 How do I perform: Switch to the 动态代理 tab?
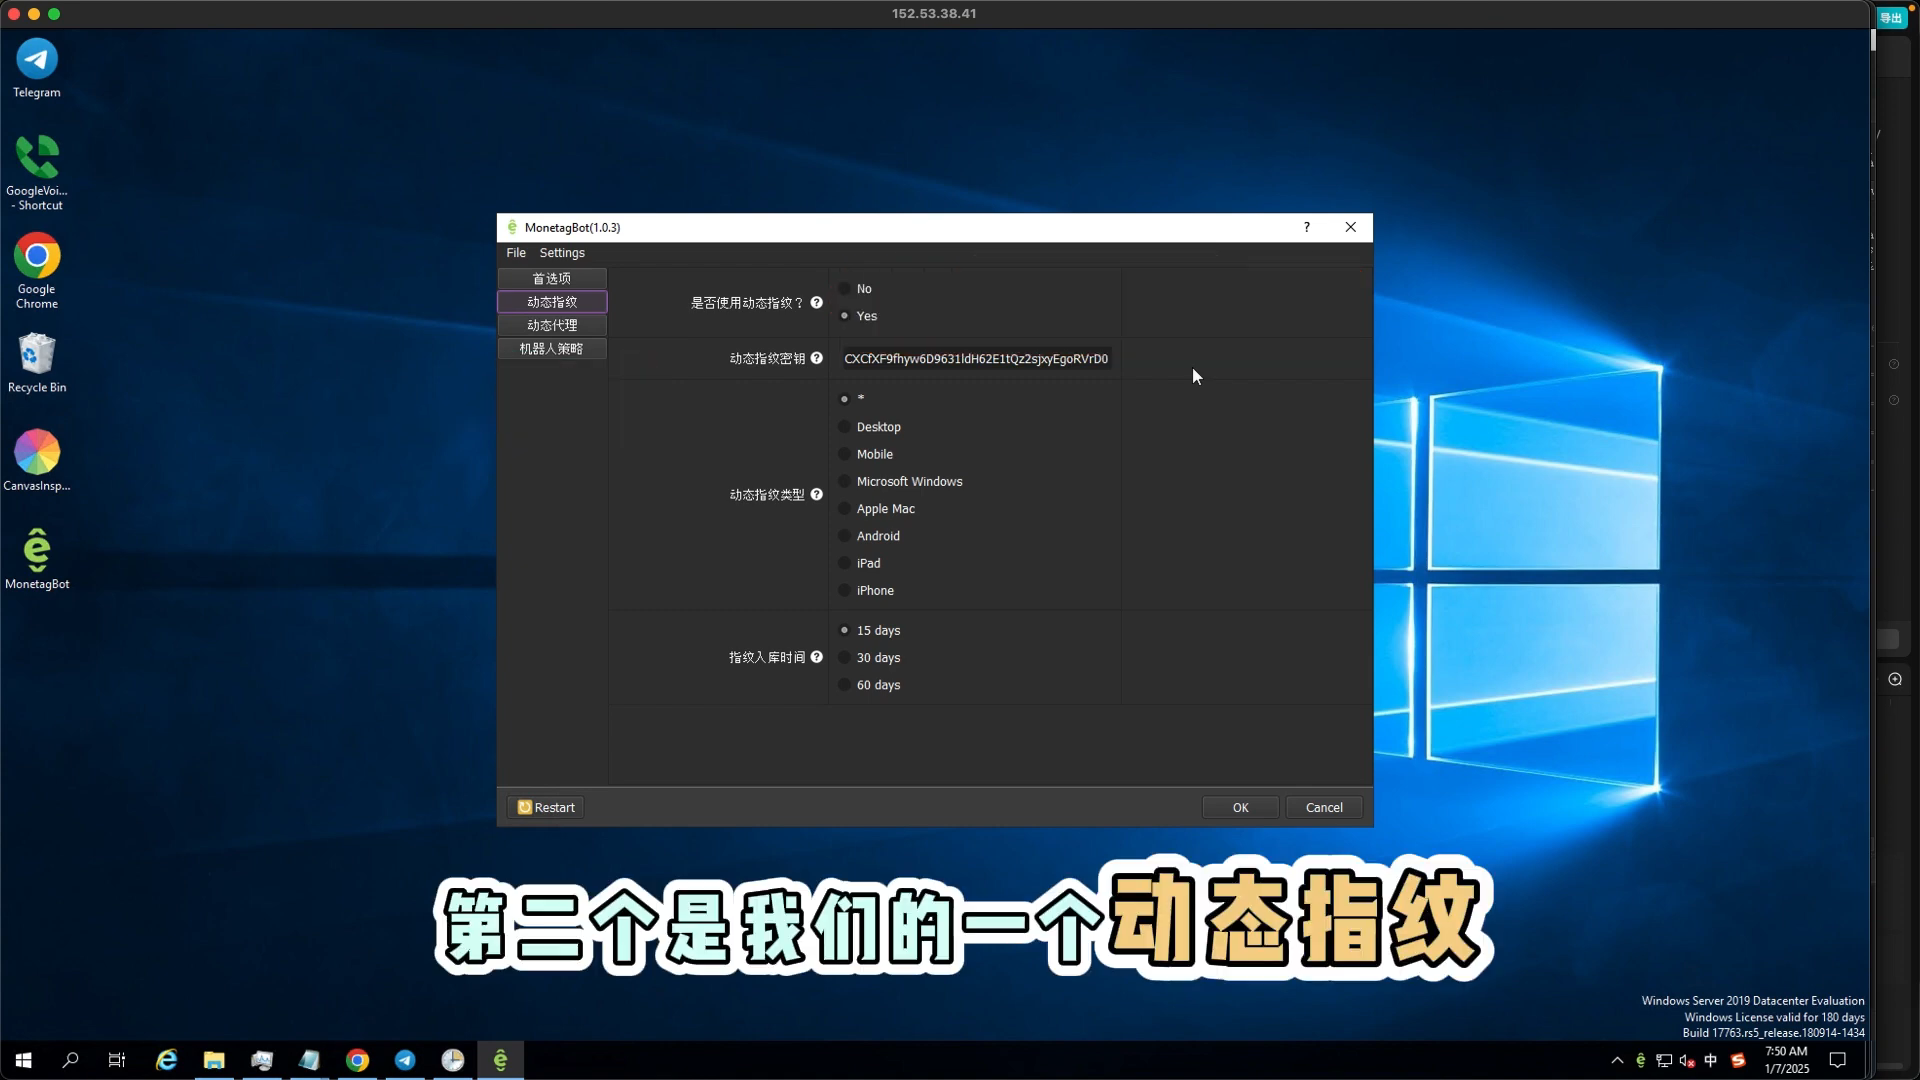(x=552, y=325)
